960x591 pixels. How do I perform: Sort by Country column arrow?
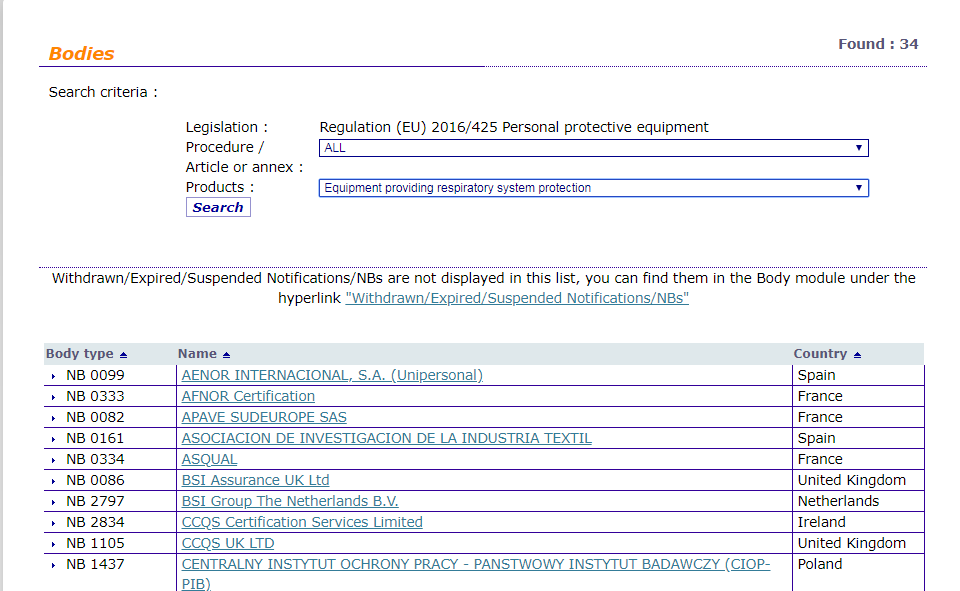(x=857, y=355)
